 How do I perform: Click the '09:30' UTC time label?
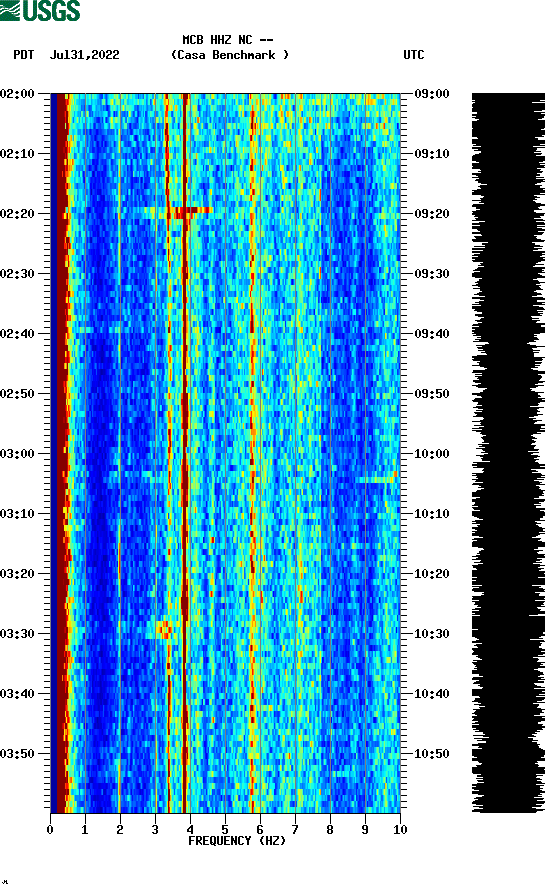(432, 274)
